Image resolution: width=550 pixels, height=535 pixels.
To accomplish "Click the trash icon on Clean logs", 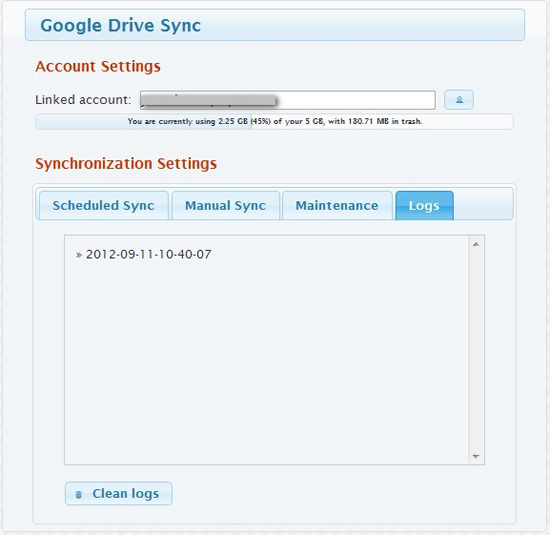I will (x=79, y=494).
